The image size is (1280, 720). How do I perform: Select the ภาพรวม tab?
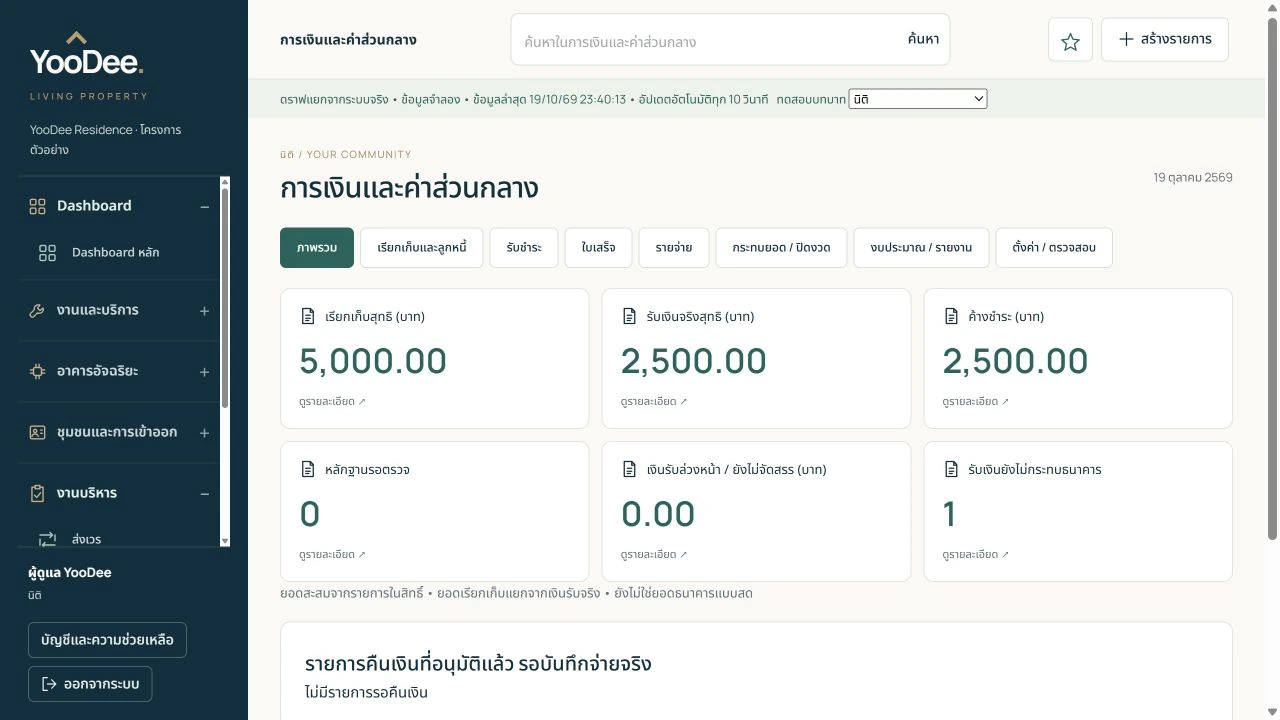[x=317, y=248]
